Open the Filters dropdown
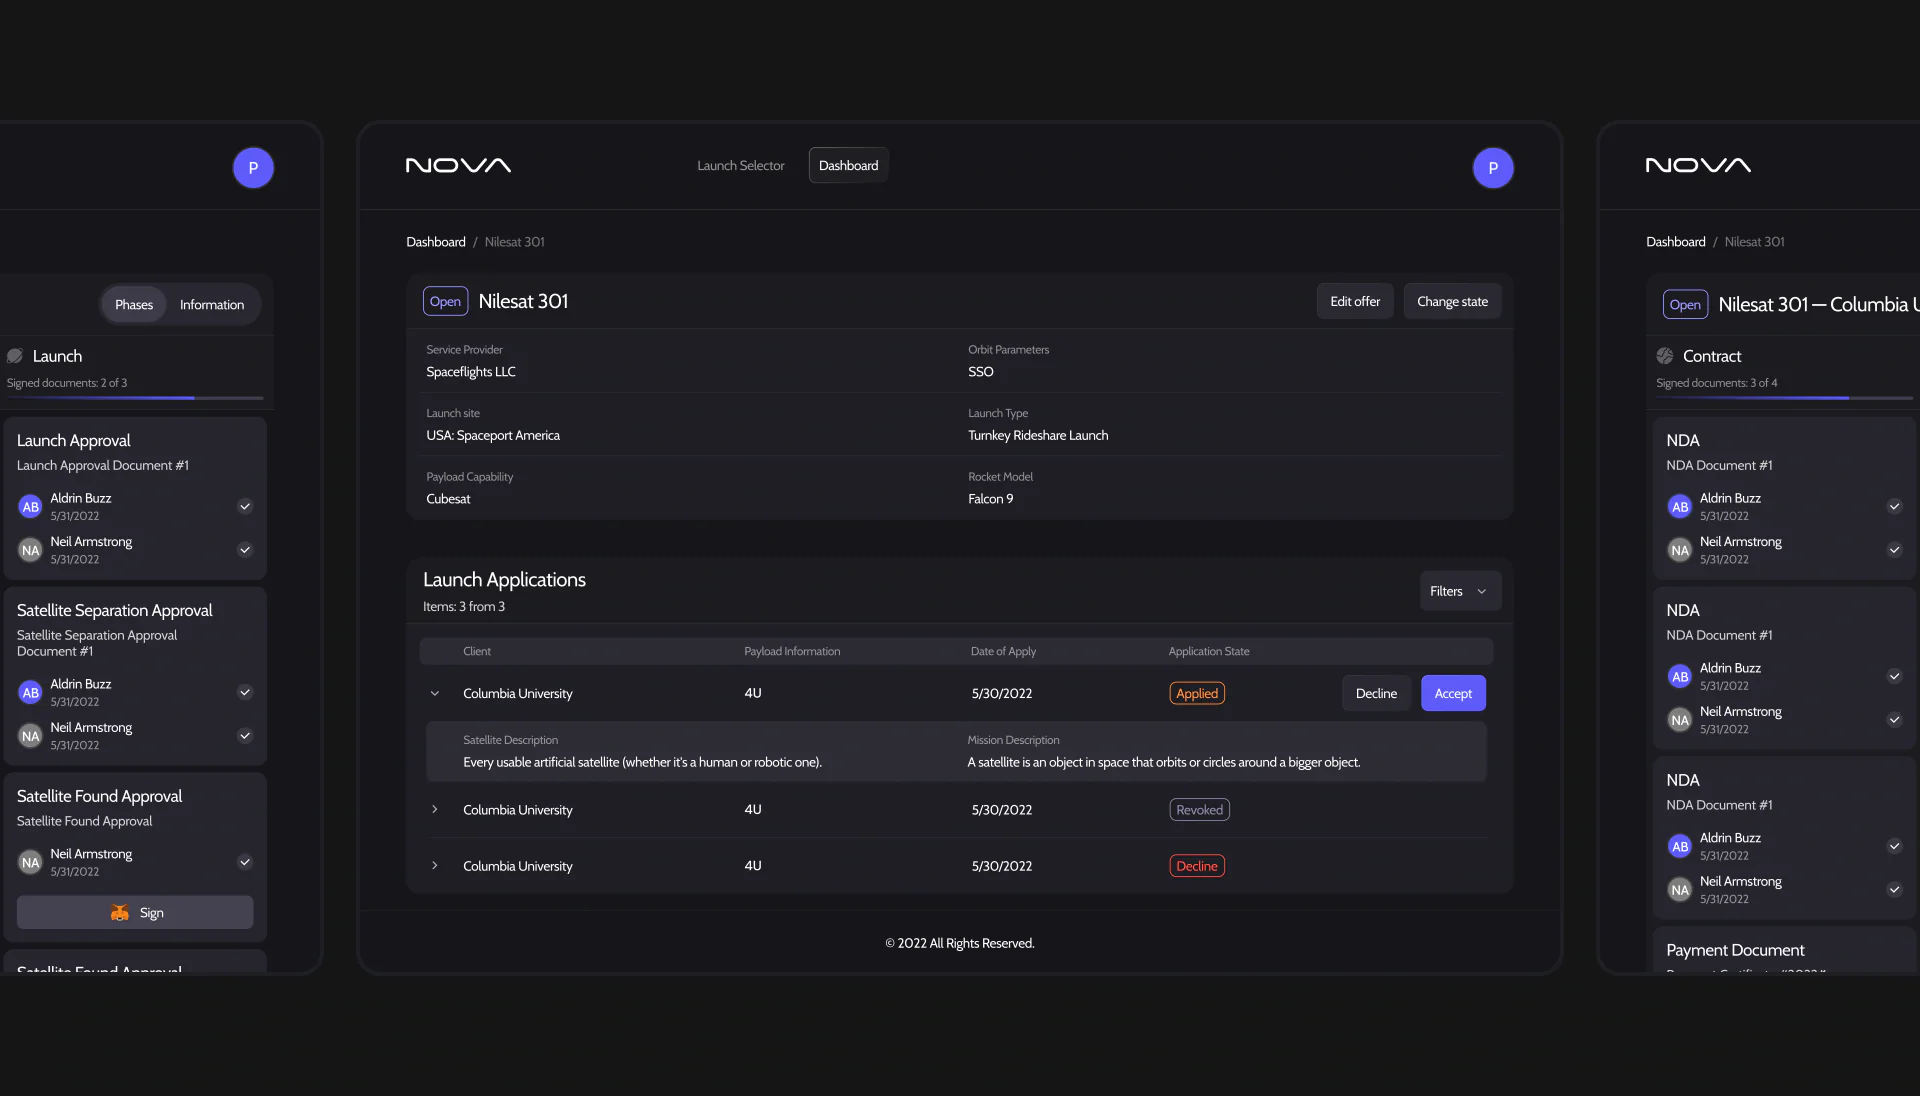This screenshot has width=1920, height=1096. tap(1459, 591)
